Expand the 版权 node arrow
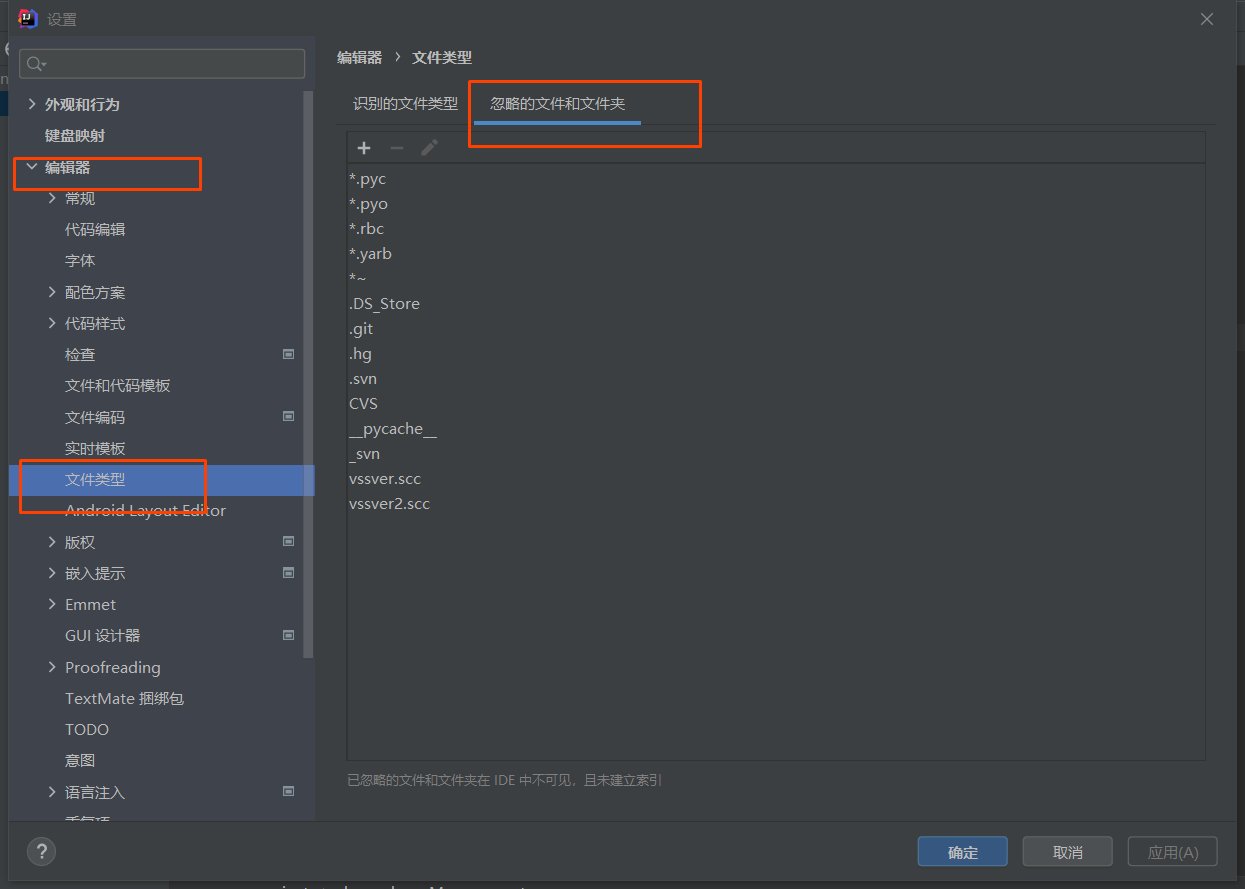This screenshot has height=889, width=1245. (x=52, y=542)
